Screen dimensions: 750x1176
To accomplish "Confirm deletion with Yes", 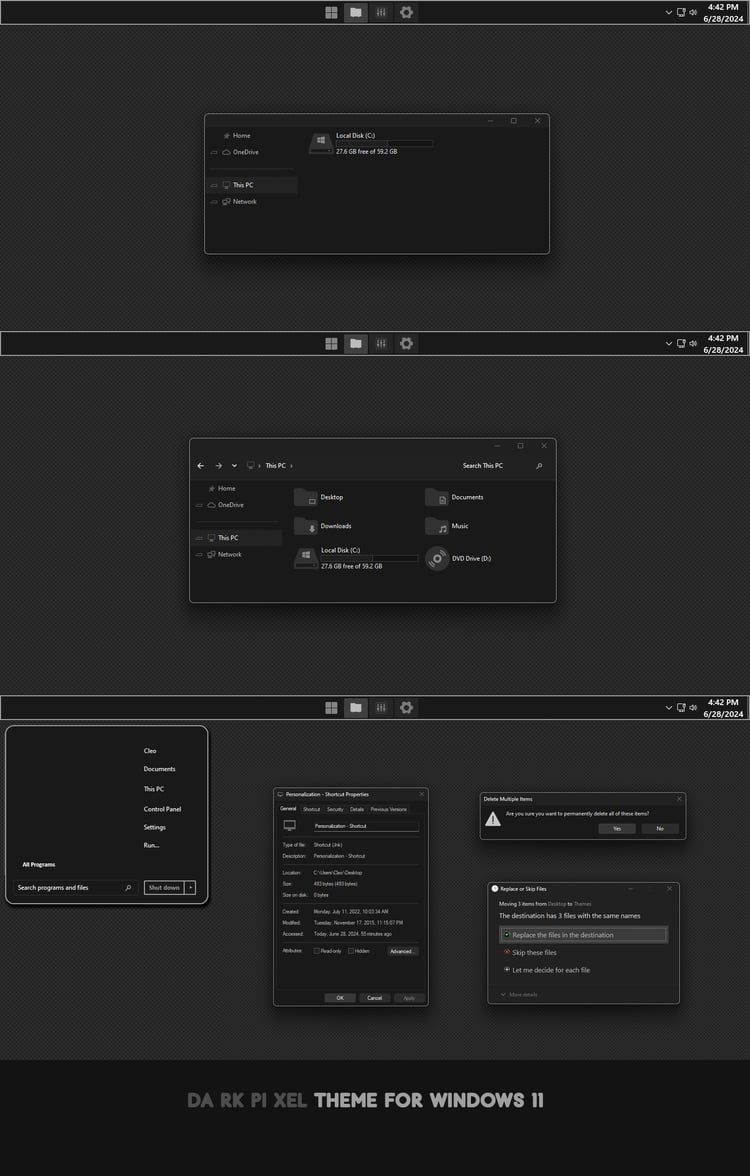I will pyautogui.click(x=617, y=829).
